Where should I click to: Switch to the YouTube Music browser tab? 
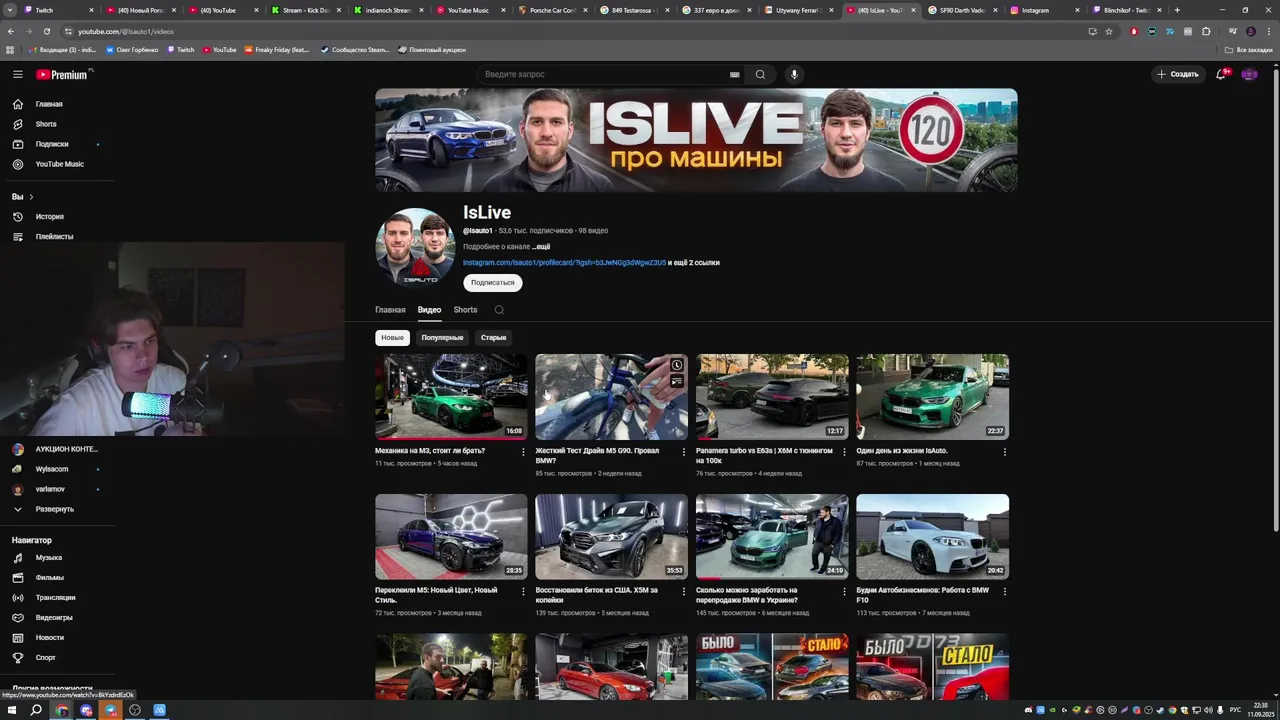(x=470, y=10)
